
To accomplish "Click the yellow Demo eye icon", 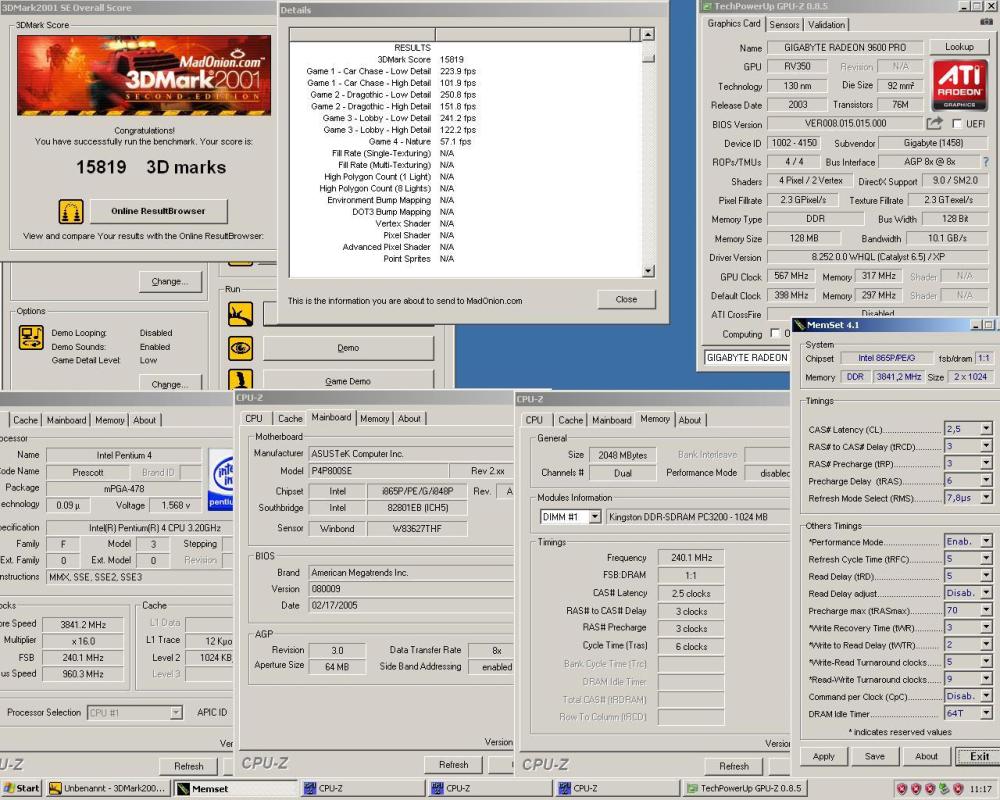I will tap(240, 348).
